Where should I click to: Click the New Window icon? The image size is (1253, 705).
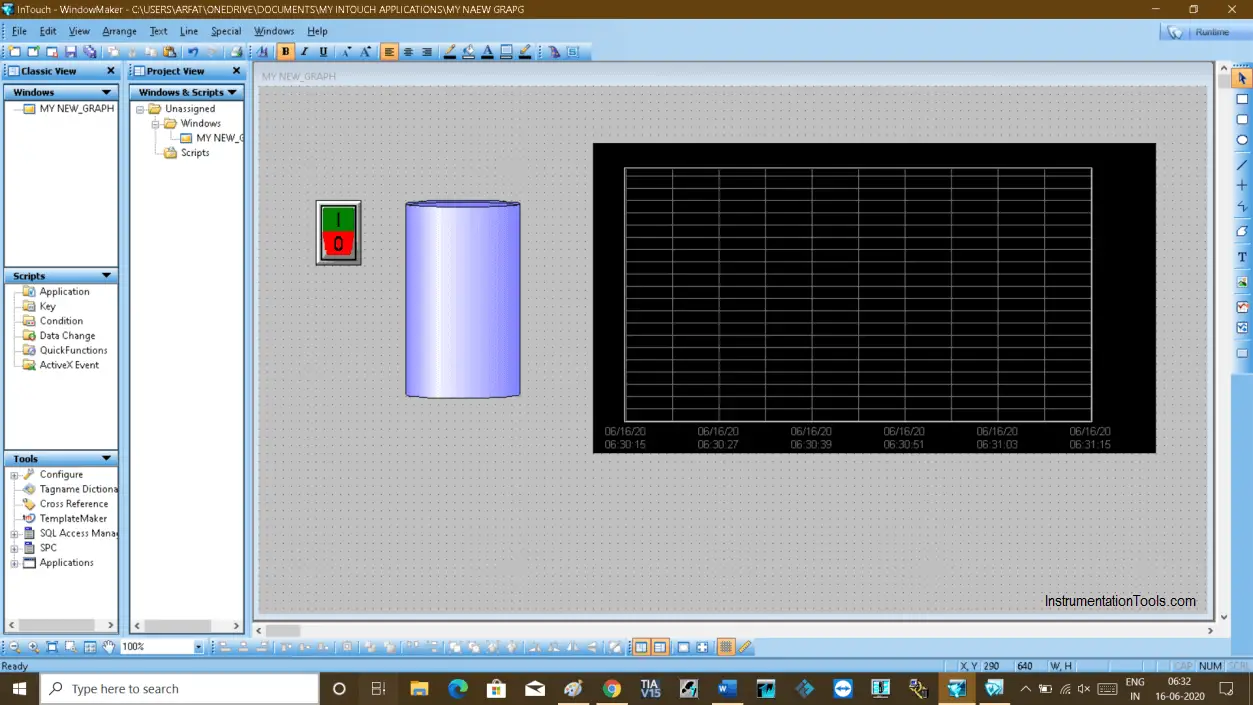pos(15,52)
